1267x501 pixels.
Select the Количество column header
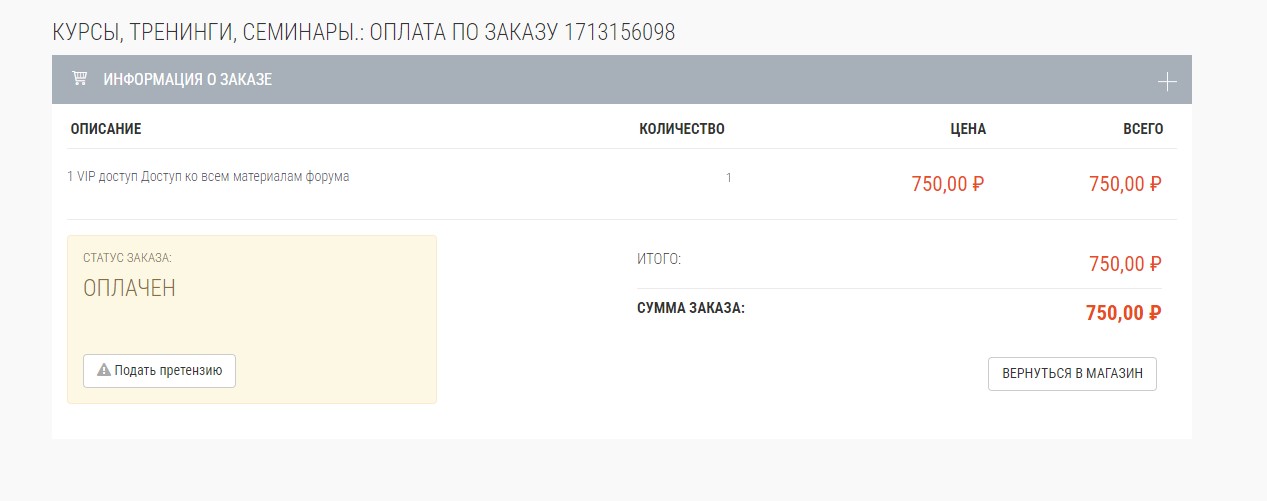[x=682, y=129]
